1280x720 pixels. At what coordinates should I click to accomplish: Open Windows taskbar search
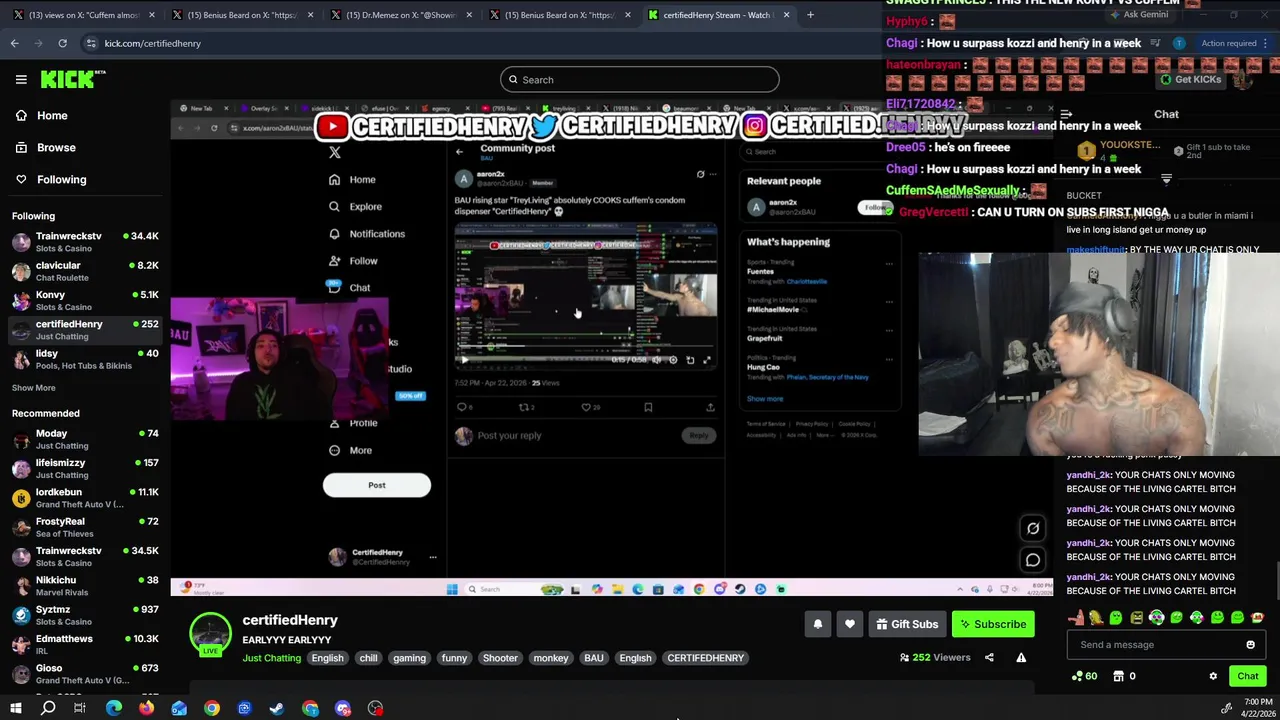pyautogui.click(x=47, y=708)
